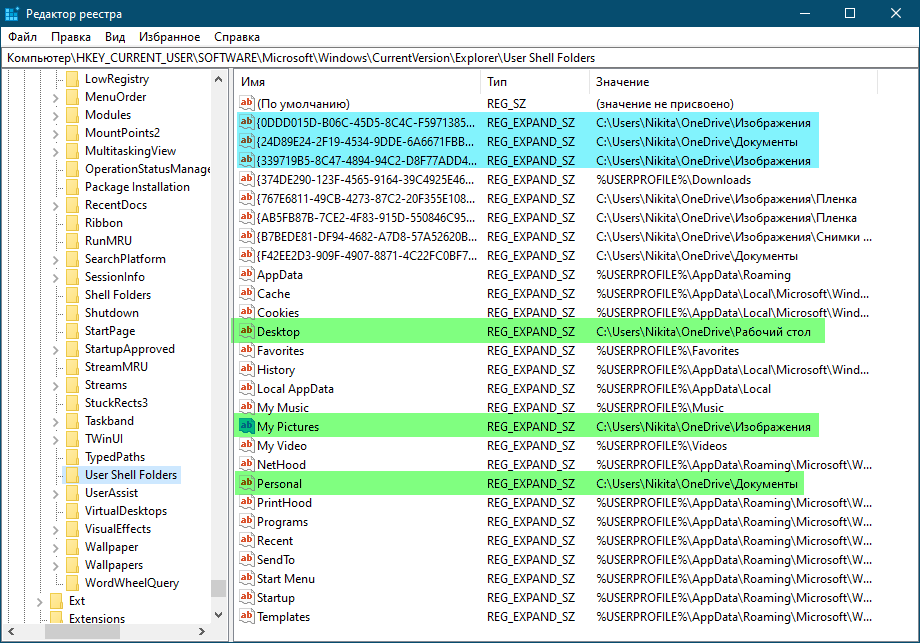Click the tree horizontal scroll-right arrow
The width and height of the screenshot is (920, 643).
pyautogui.click(x=202, y=631)
